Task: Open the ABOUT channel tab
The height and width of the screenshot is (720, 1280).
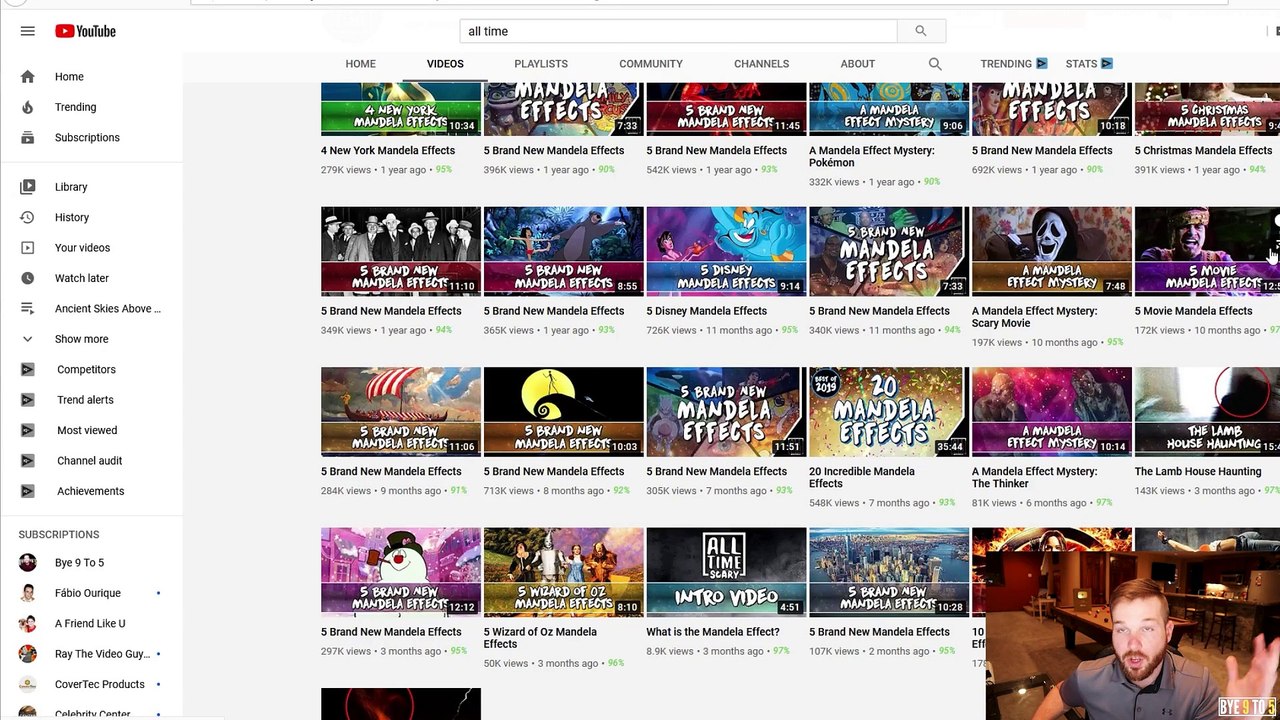Action: 858,63
